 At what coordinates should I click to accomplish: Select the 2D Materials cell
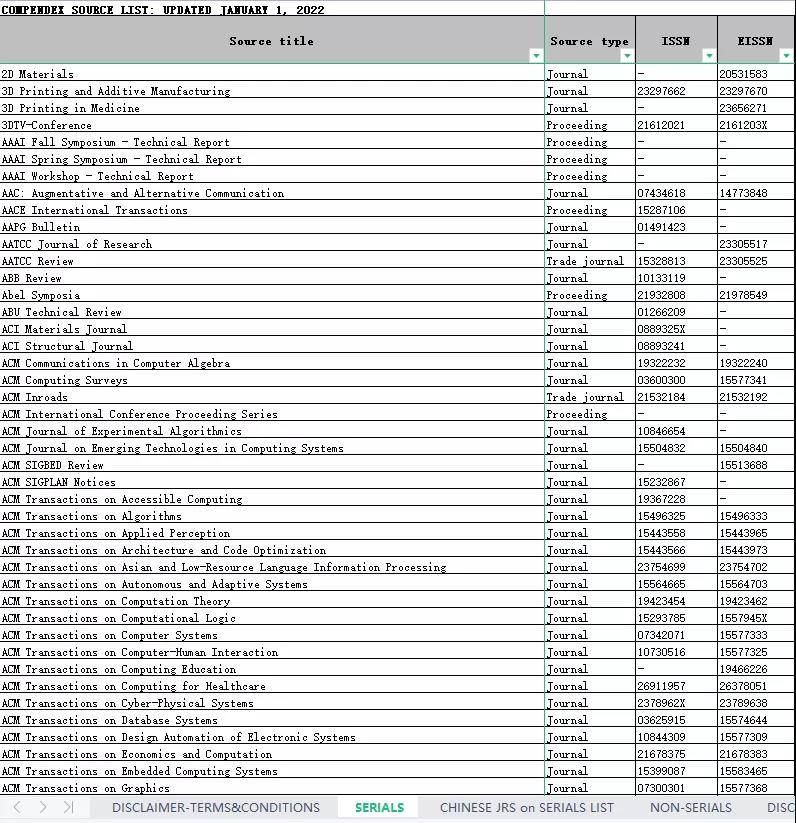(272, 74)
